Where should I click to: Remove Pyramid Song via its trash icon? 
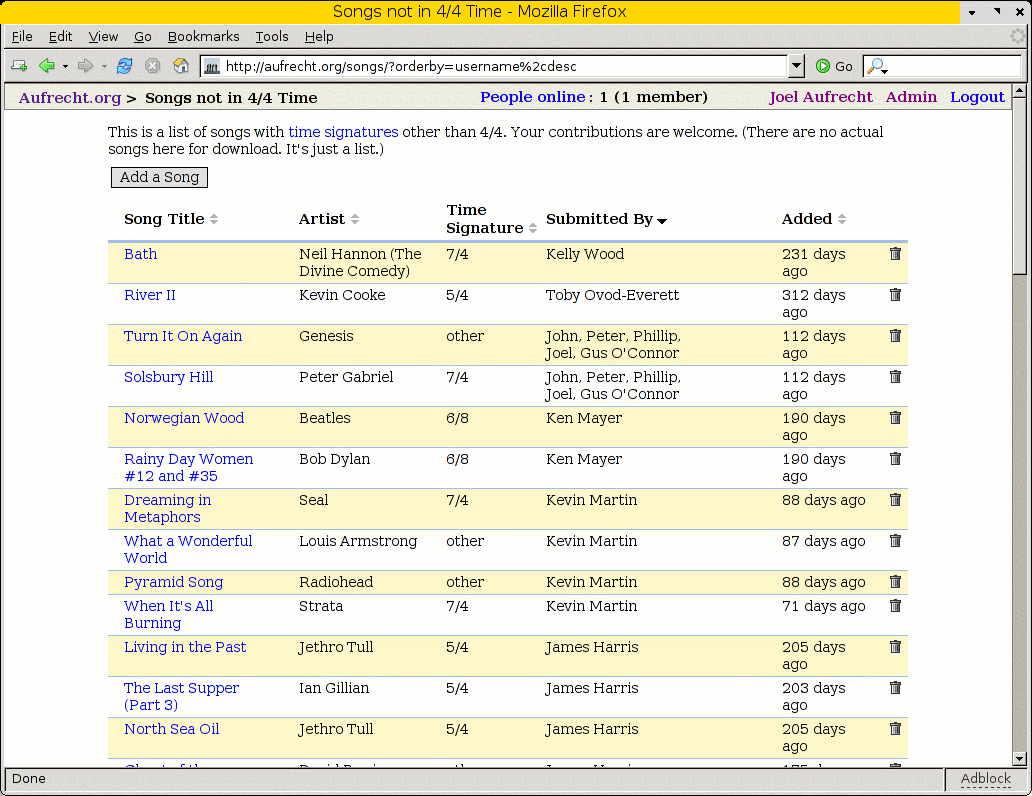click(895, 582)
